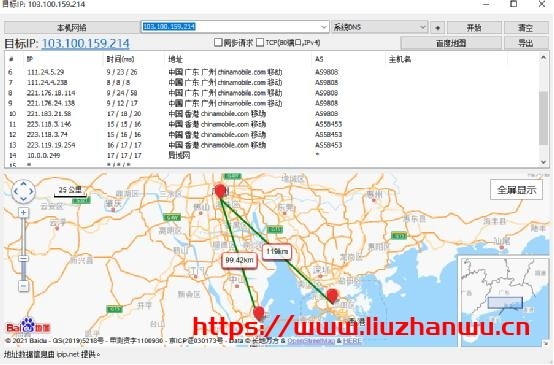This screenshot has height=365, width=554.
Task: Click the results list vertical scrollbar thumb
Action: point(543,117)
